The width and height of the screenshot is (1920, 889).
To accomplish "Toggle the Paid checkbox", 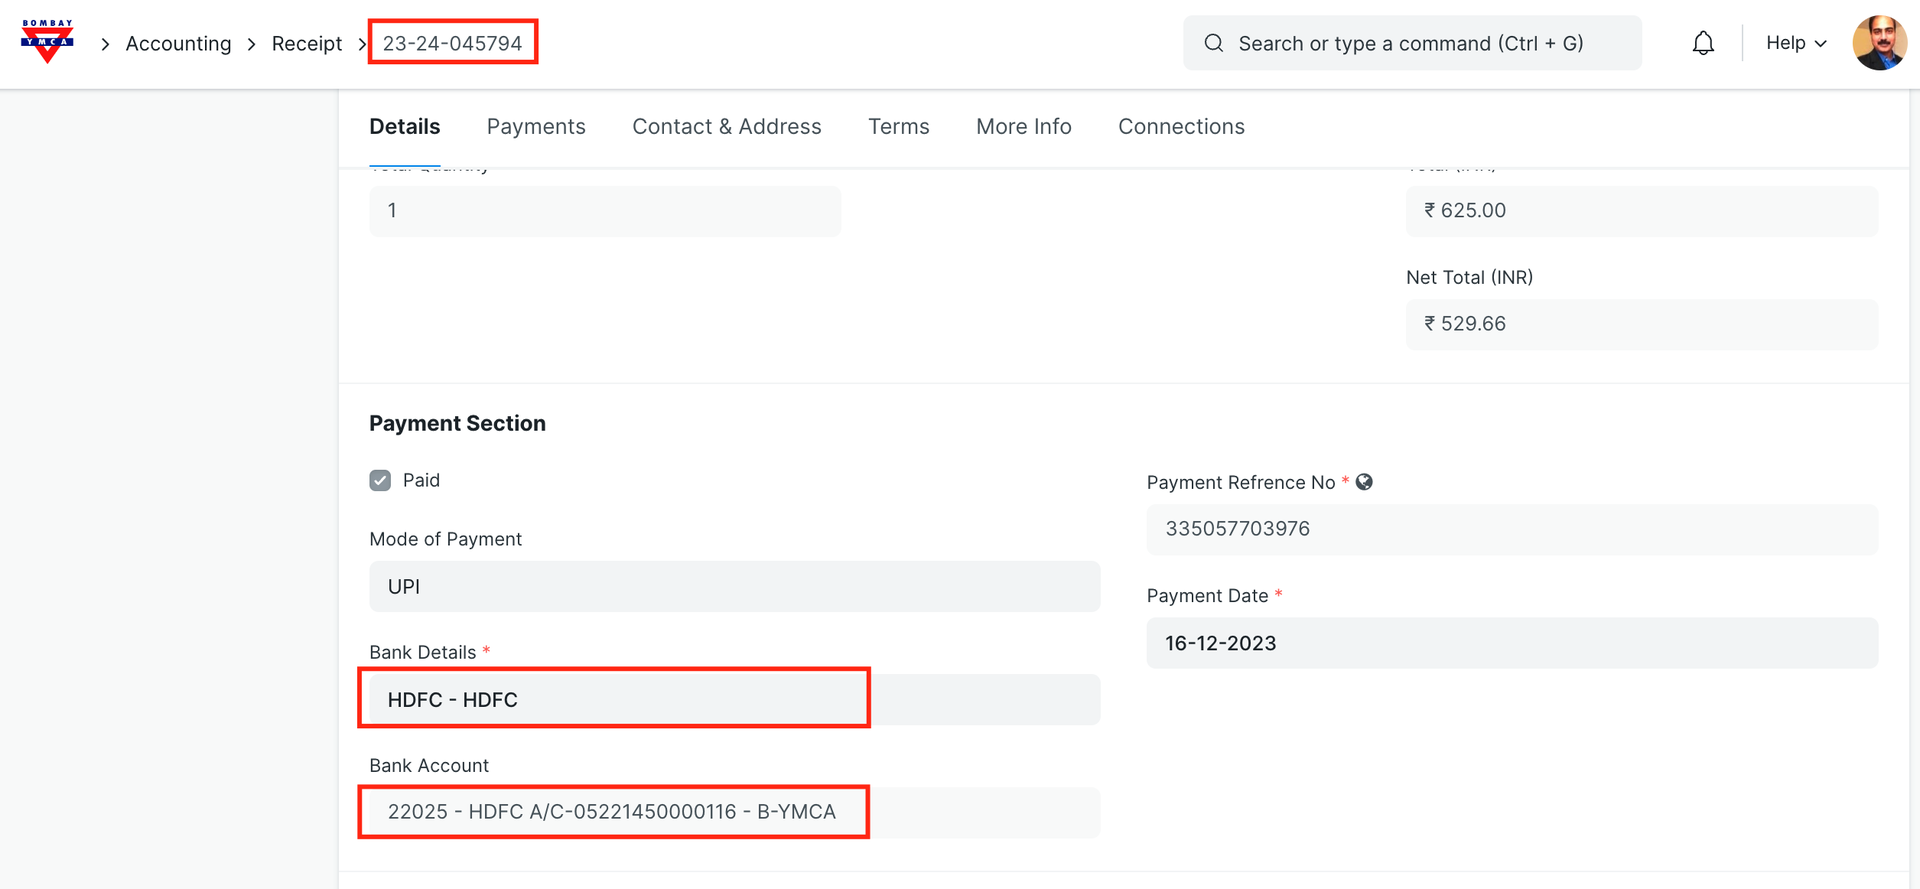I will tap(380, 481).
